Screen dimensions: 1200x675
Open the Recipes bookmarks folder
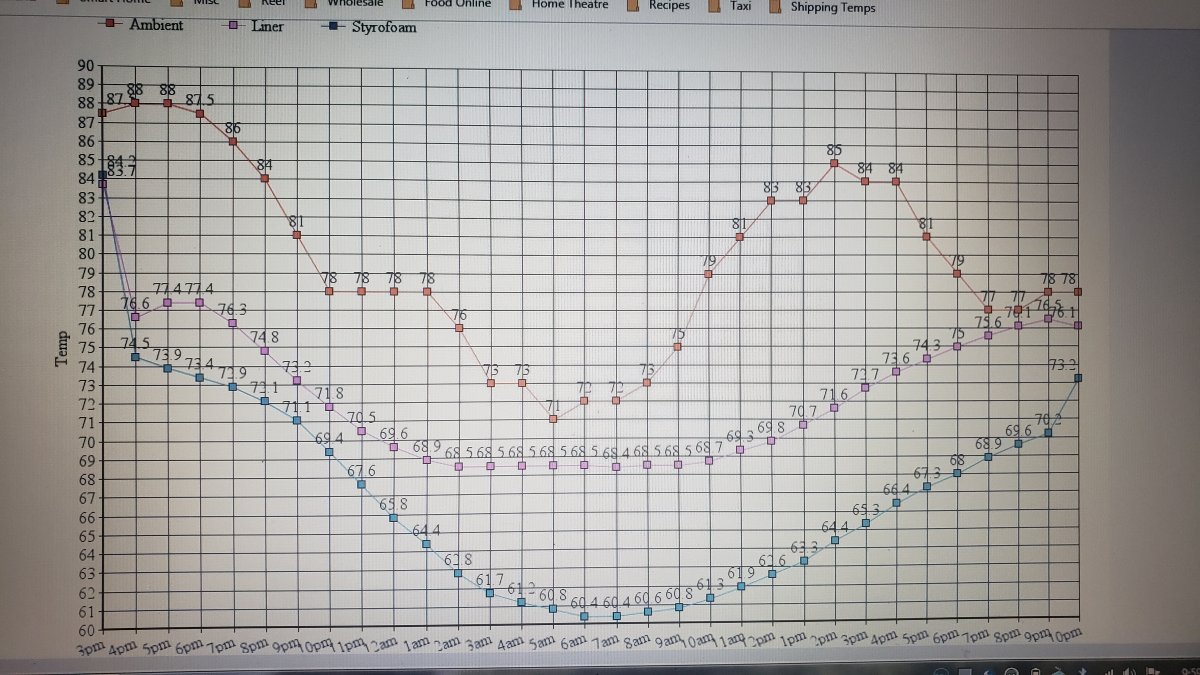[x=660, y=5]
